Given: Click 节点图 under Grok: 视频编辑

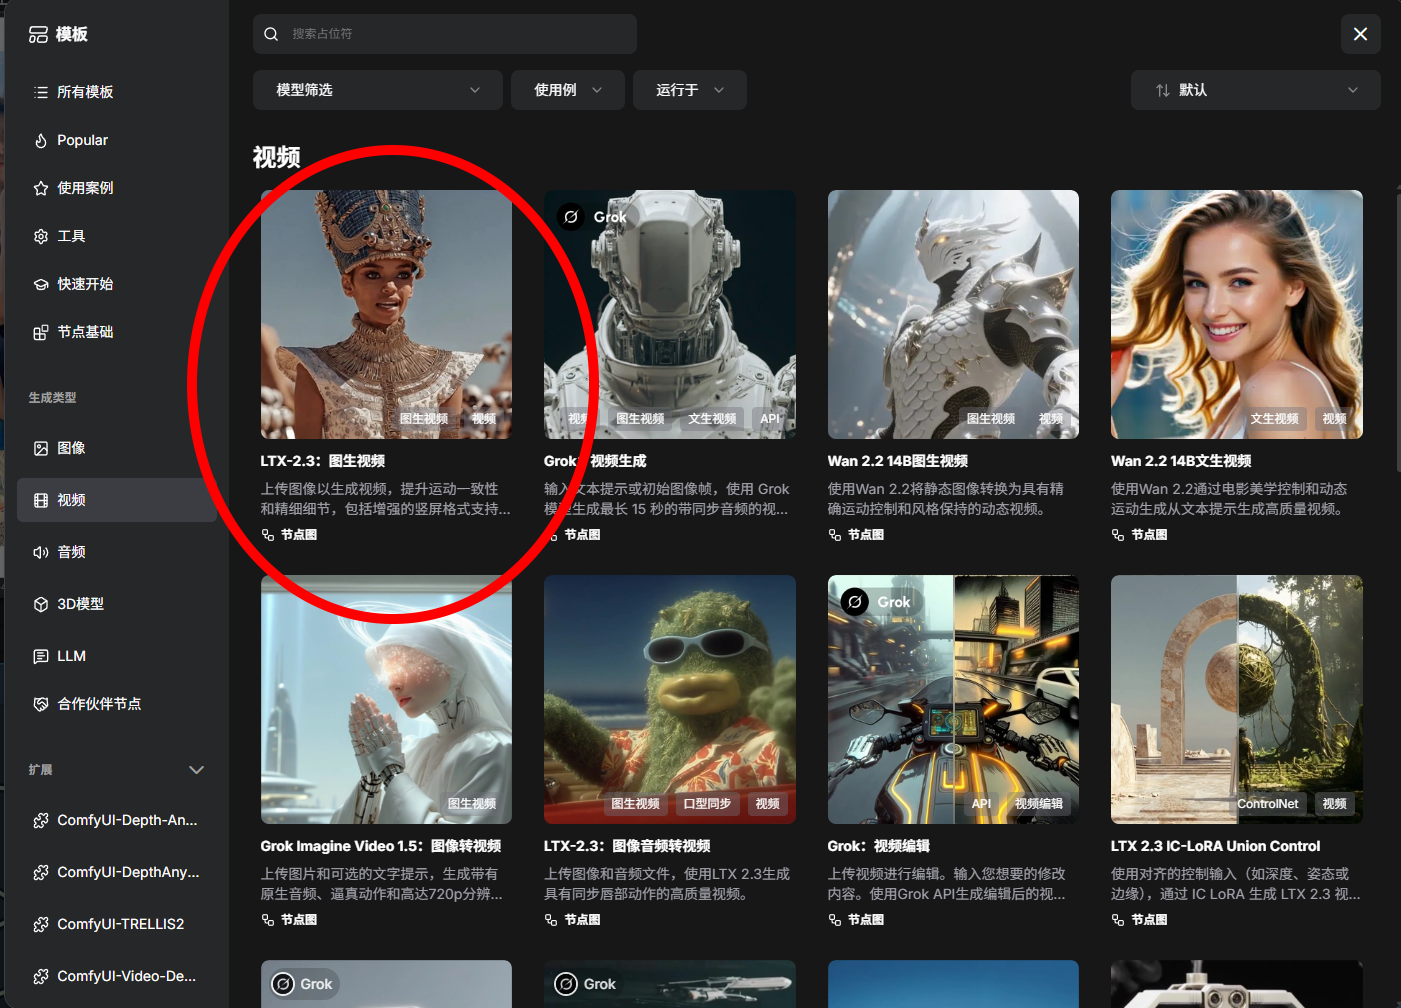Looking at the screenshot, I should pyautogui.click(x=856, y=920).
